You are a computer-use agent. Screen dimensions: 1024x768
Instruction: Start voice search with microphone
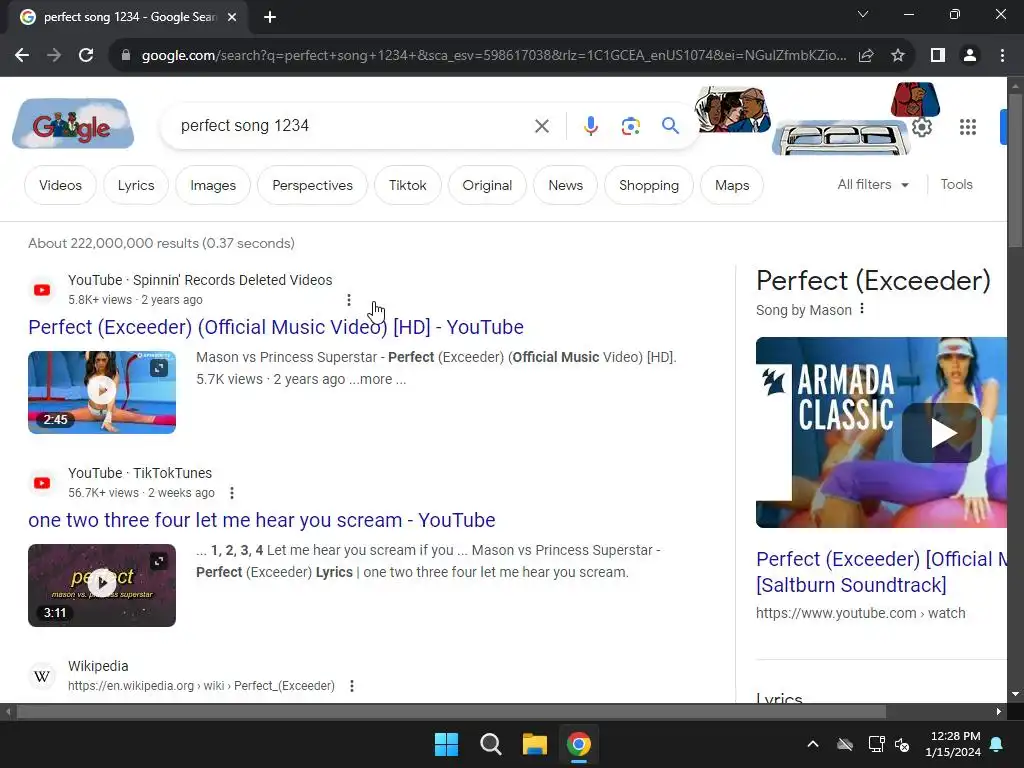point(590,126)
